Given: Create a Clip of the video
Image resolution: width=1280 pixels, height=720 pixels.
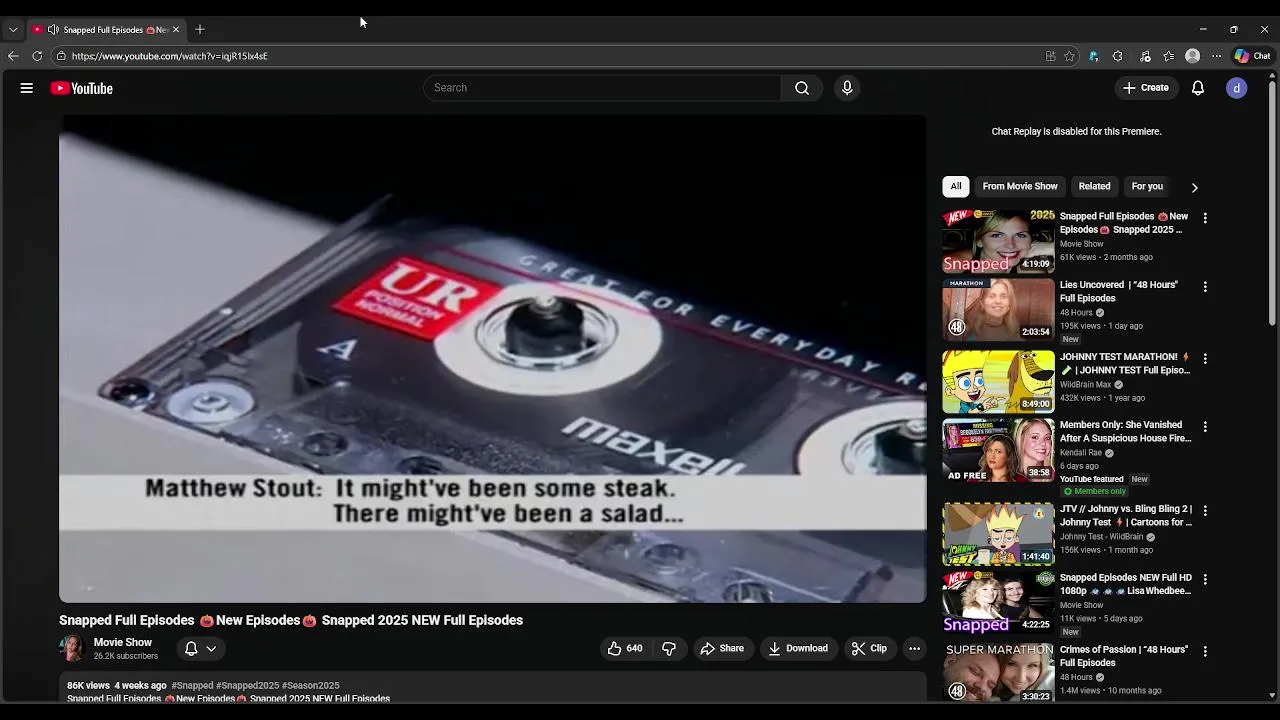Looking at the screenshot, I should point(869,649).
